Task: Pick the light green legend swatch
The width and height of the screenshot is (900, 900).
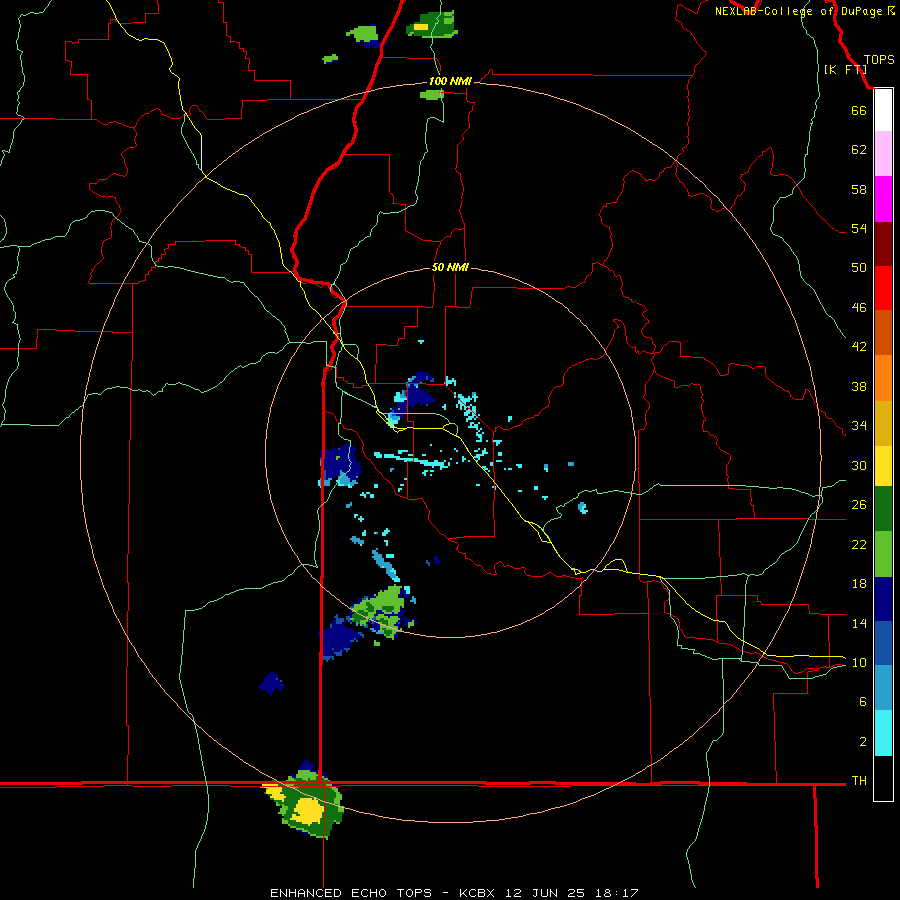Action: pyautogui.click(x=883, y=554)
